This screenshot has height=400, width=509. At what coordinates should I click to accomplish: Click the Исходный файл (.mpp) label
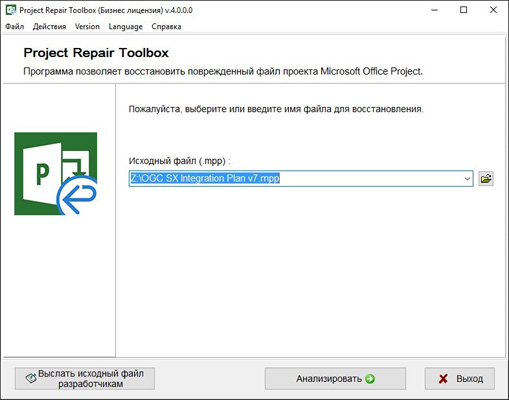point(180,161)
